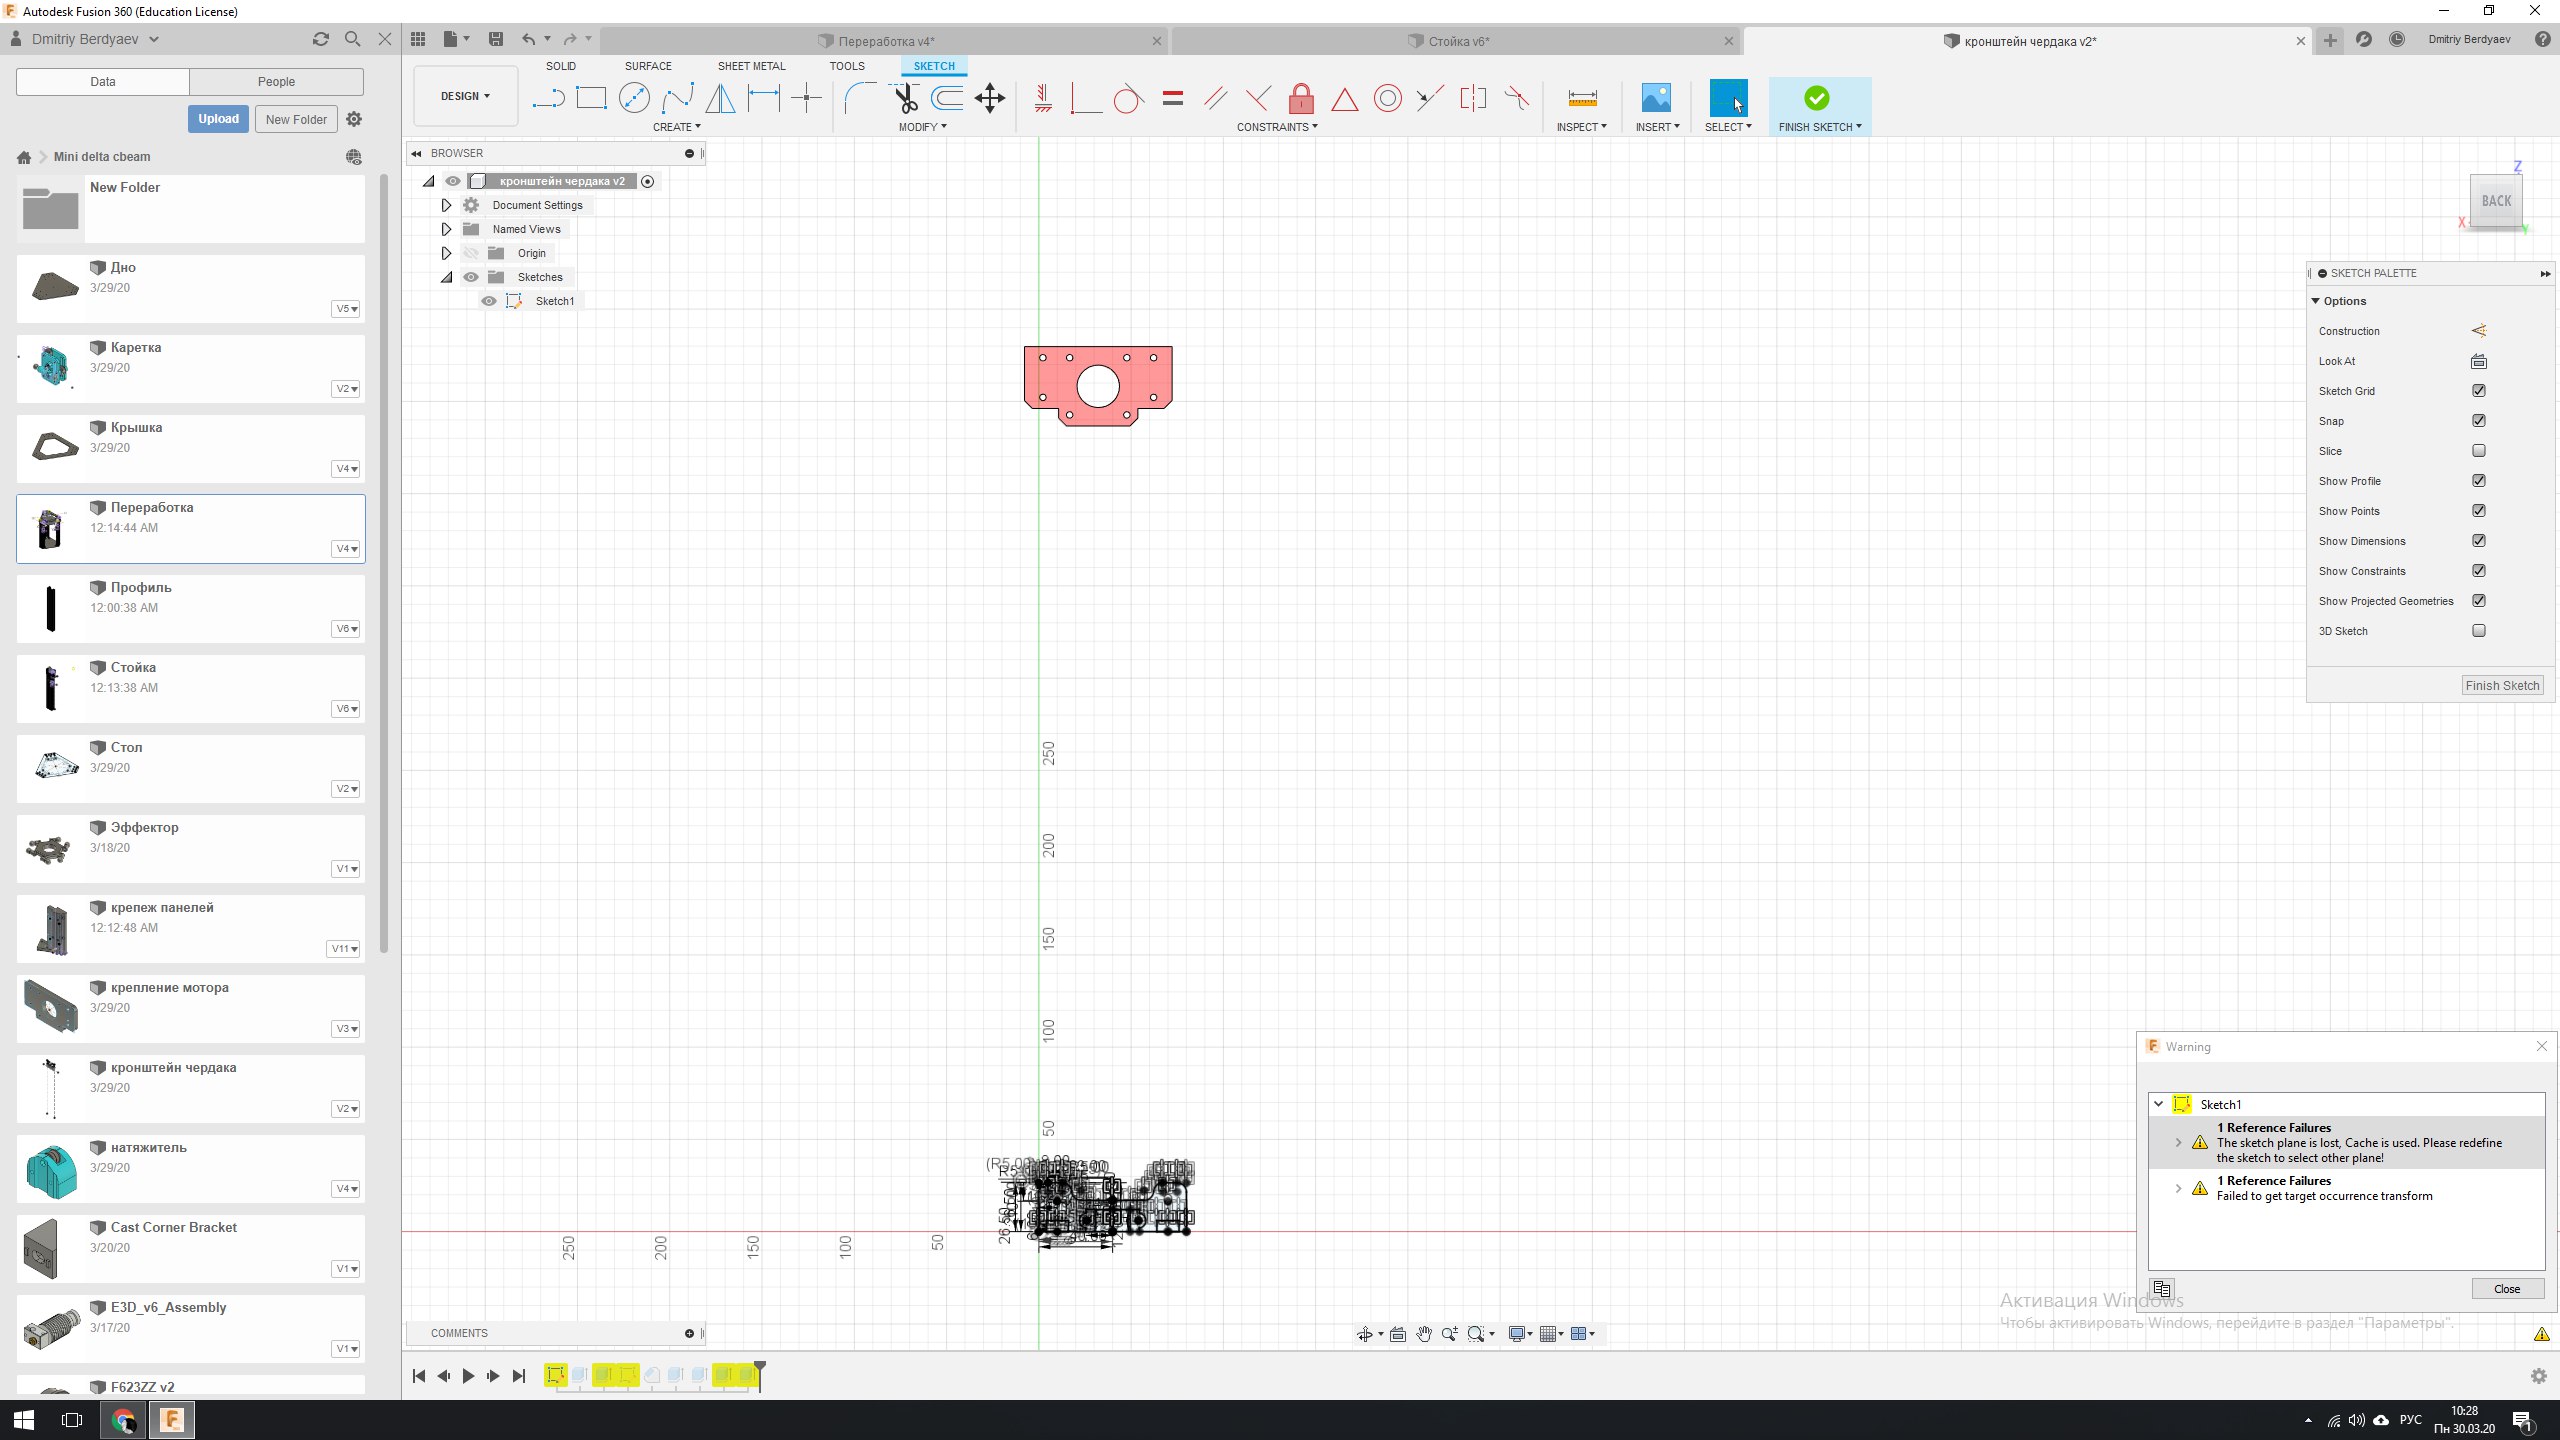This screenshot has width=2560, height=1440.
Task: Uncheck the Sketch Grid option
Action: coord(2478,391)
